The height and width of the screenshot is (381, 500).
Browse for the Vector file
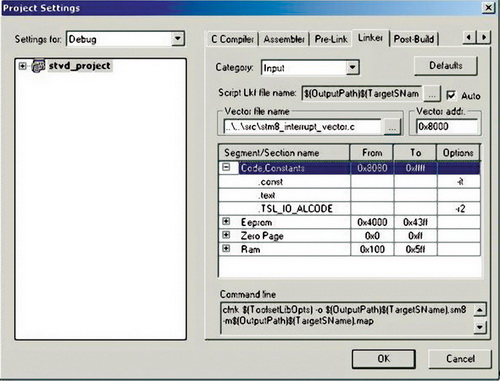point(392,127)
